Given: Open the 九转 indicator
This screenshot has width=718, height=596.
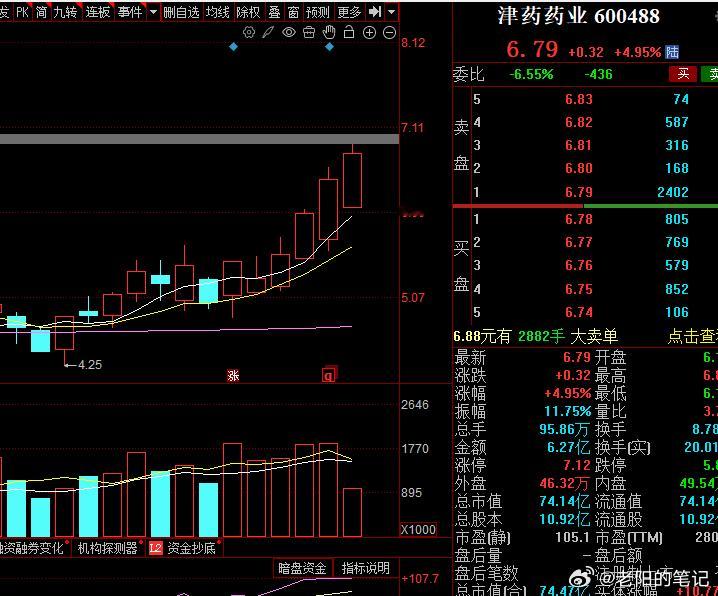Looking at the screenshot, I should click(65, 12).
